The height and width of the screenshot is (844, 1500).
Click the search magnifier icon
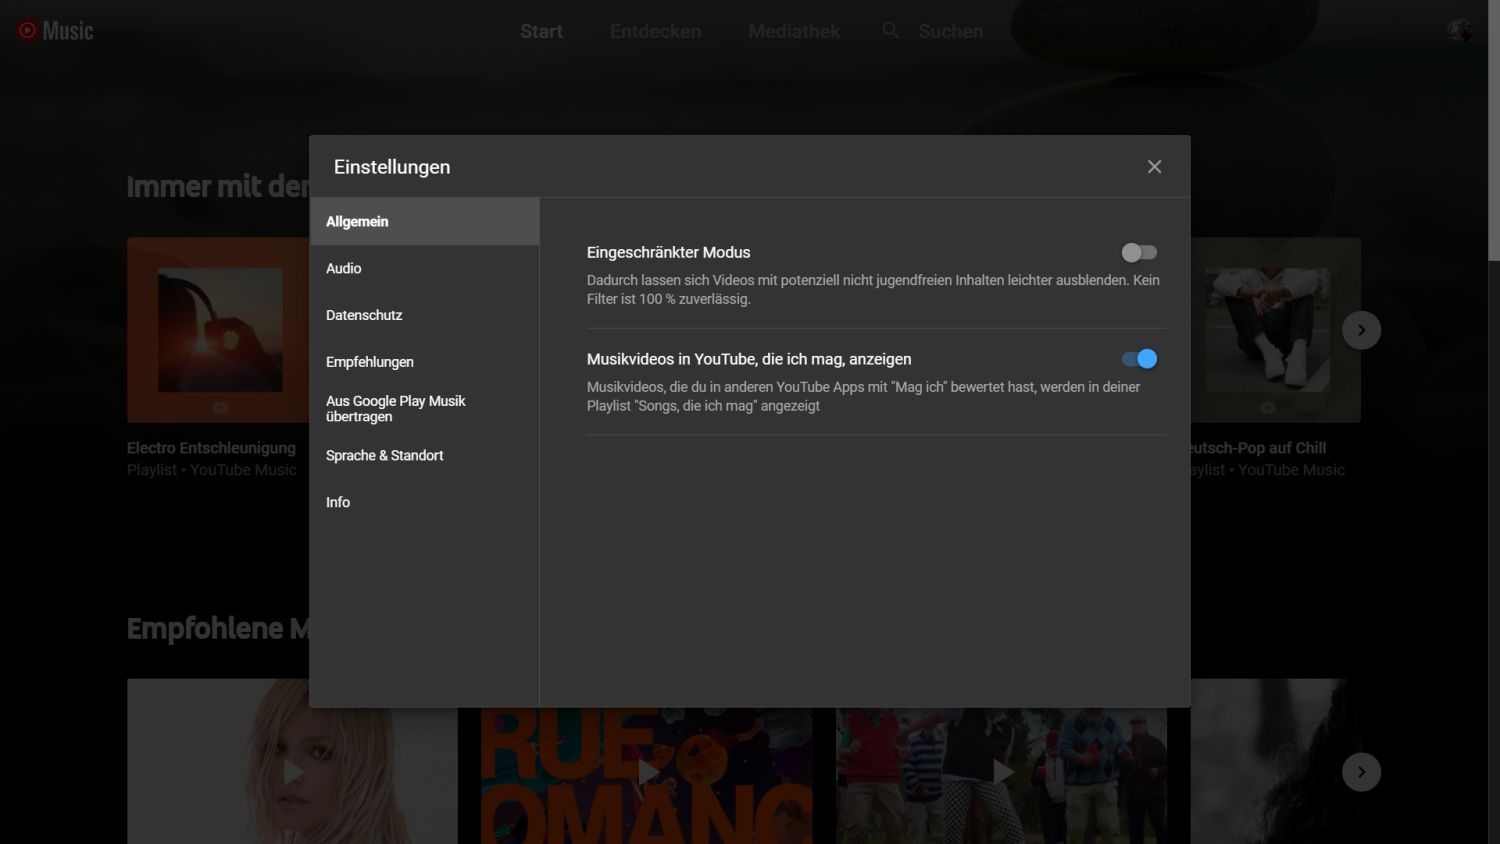tap(890, 31)
